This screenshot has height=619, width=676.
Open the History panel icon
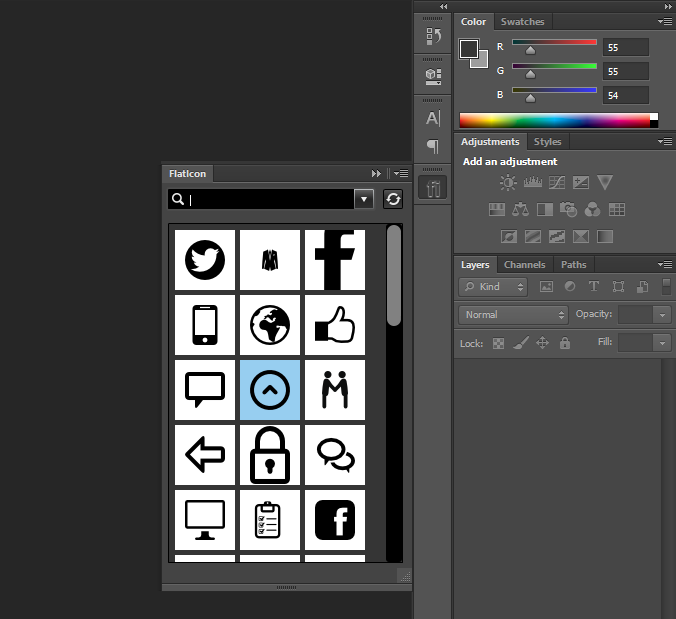point(433,37)
